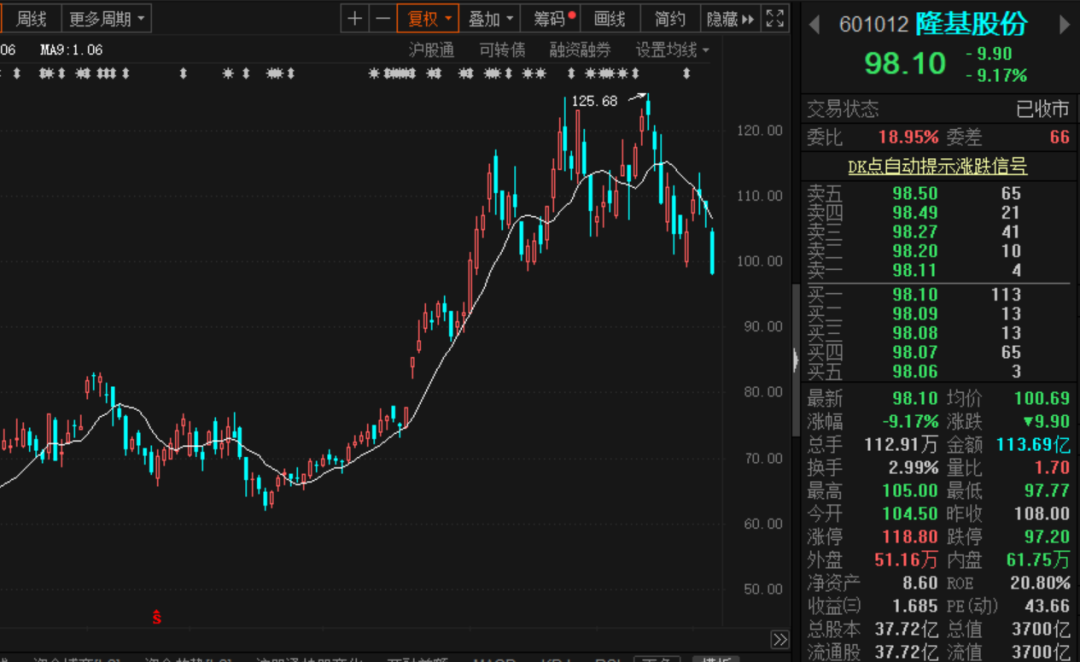This screenshot has height=662, width=1080.
Task: Click the double-arrow icon at chart bottom right
Action: (779, 639)
